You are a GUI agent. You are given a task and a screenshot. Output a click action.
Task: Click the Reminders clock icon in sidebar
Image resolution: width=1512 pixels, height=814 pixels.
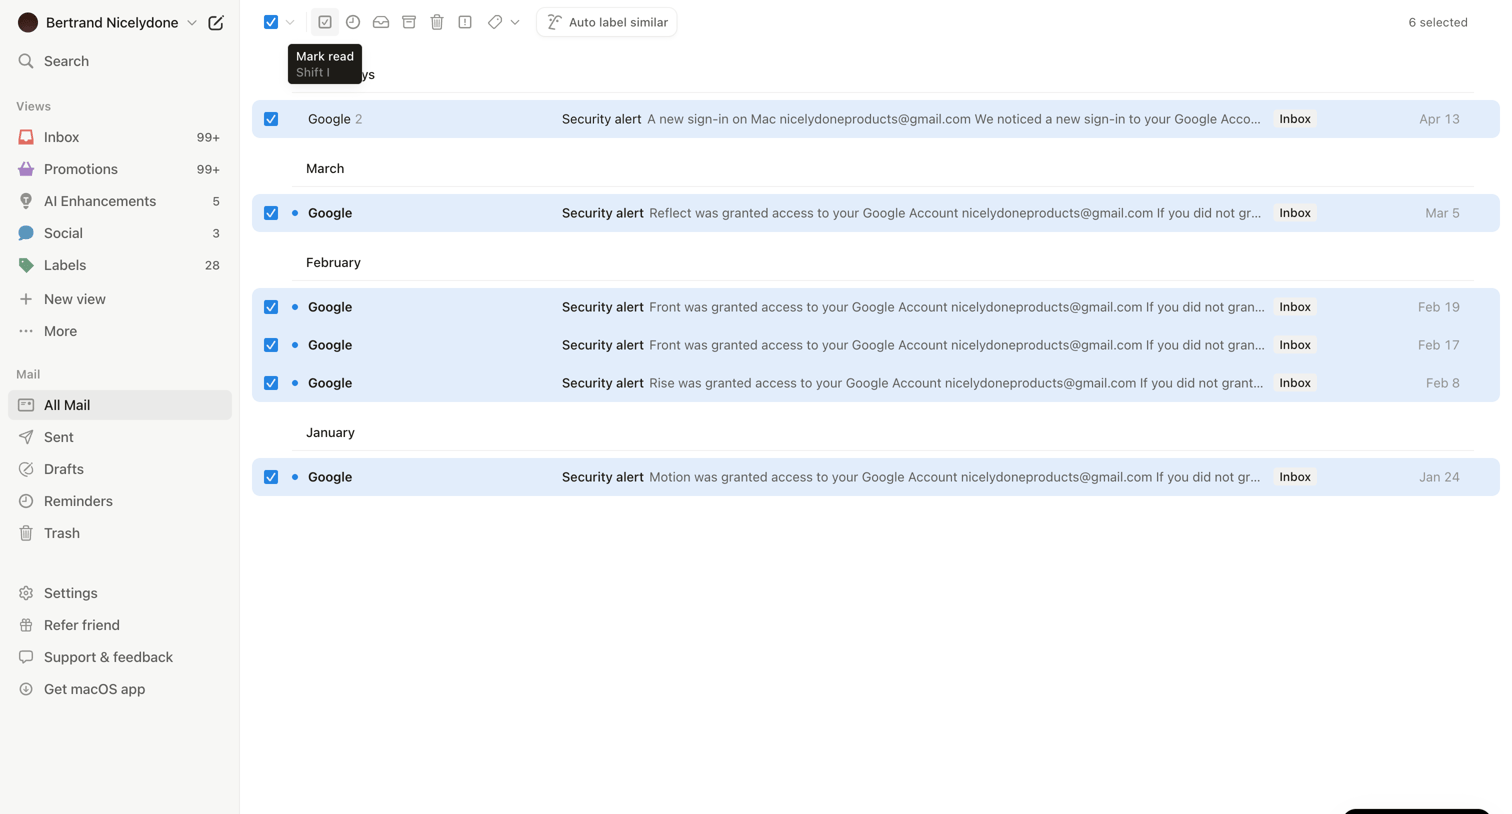click(26, 501)
